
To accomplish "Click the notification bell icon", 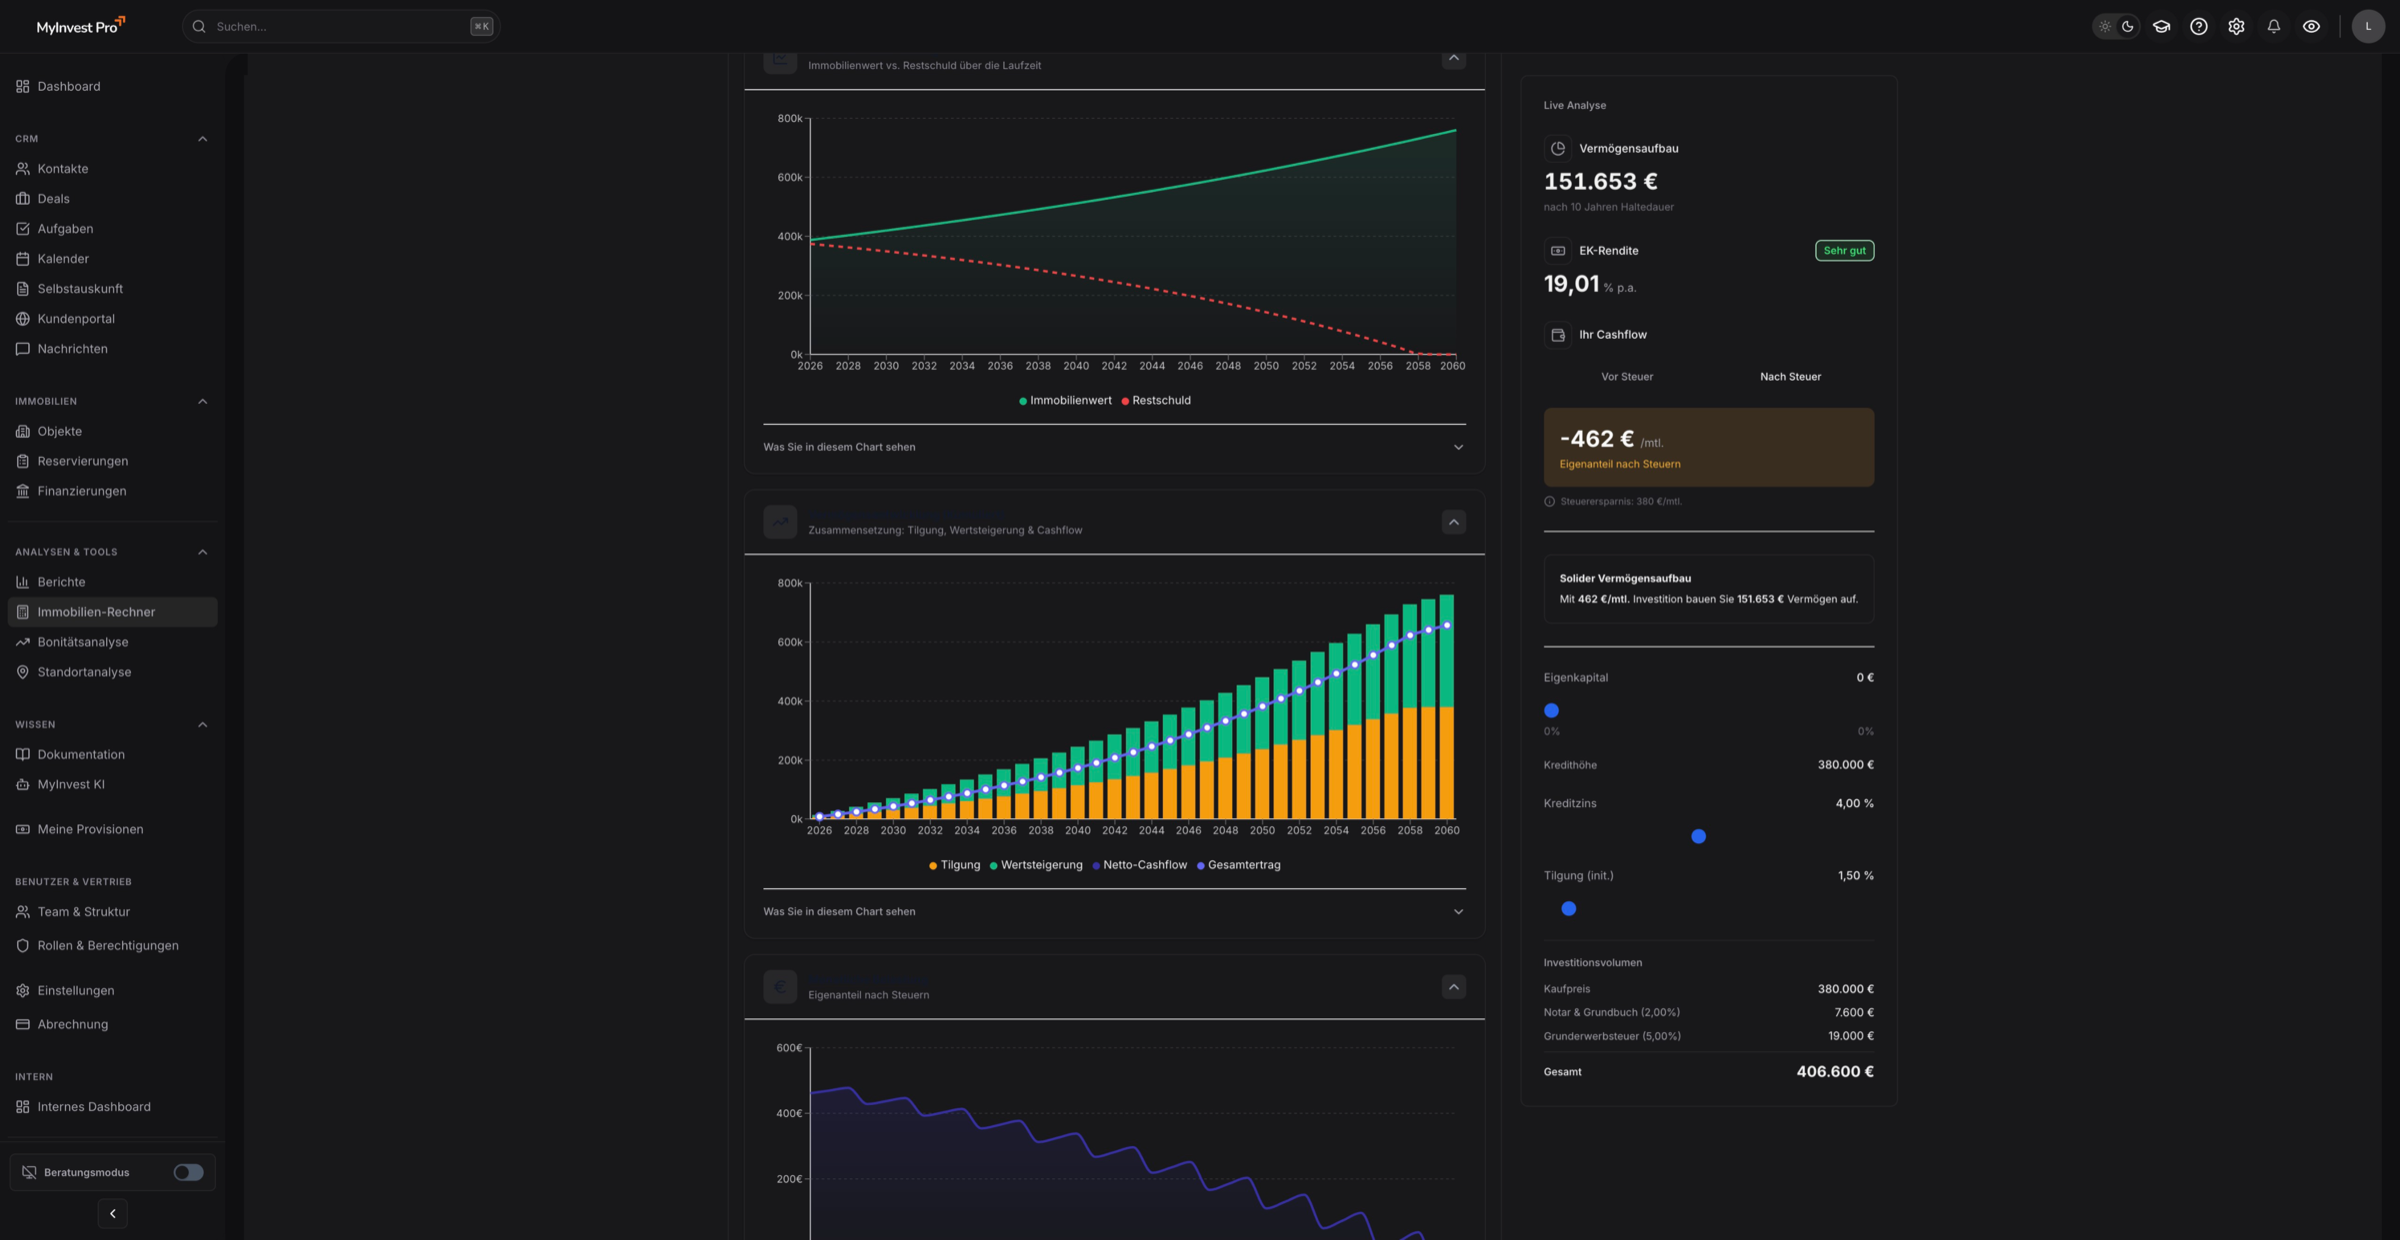I will coord(2273,27).
